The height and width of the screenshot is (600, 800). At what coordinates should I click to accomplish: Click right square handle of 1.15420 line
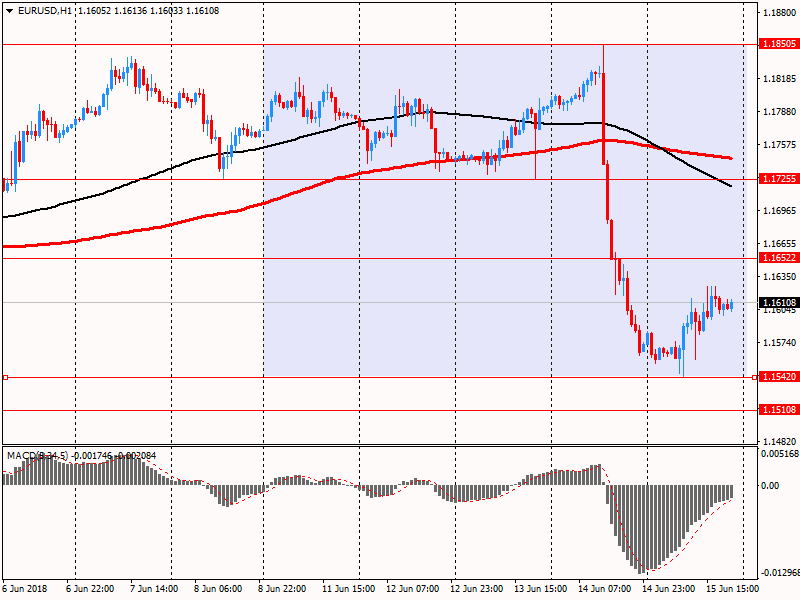(754, 377)
